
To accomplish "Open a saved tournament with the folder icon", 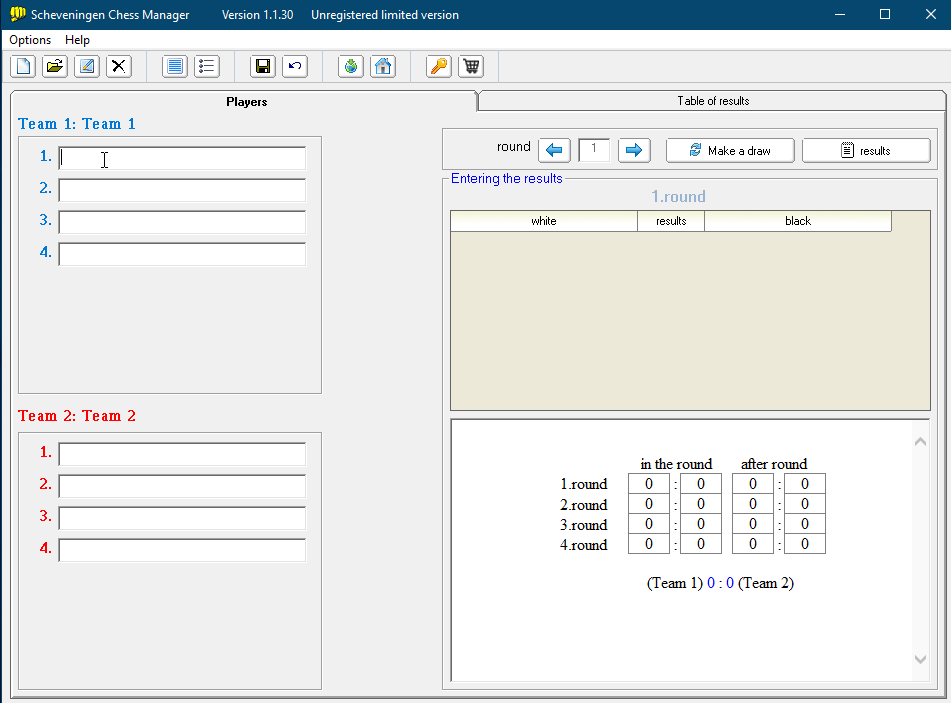I will [x=55, y=66].
